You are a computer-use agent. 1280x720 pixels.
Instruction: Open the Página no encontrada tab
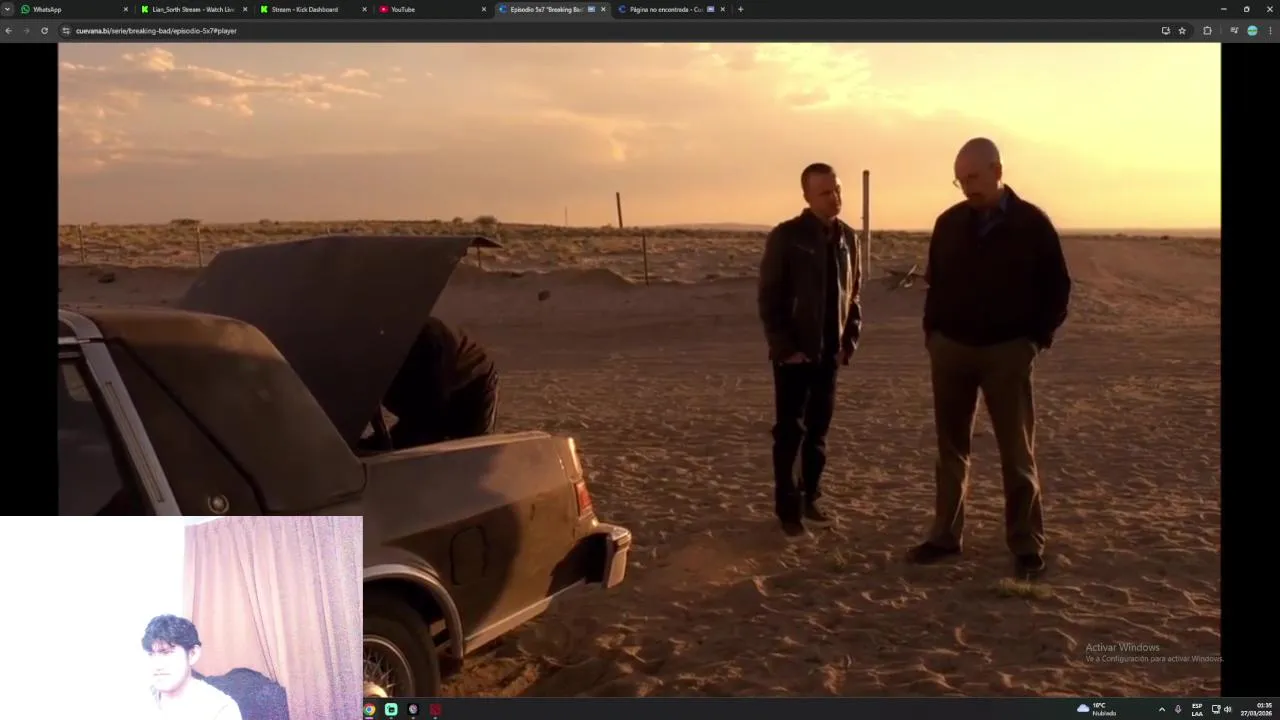[x=671, y=9]
